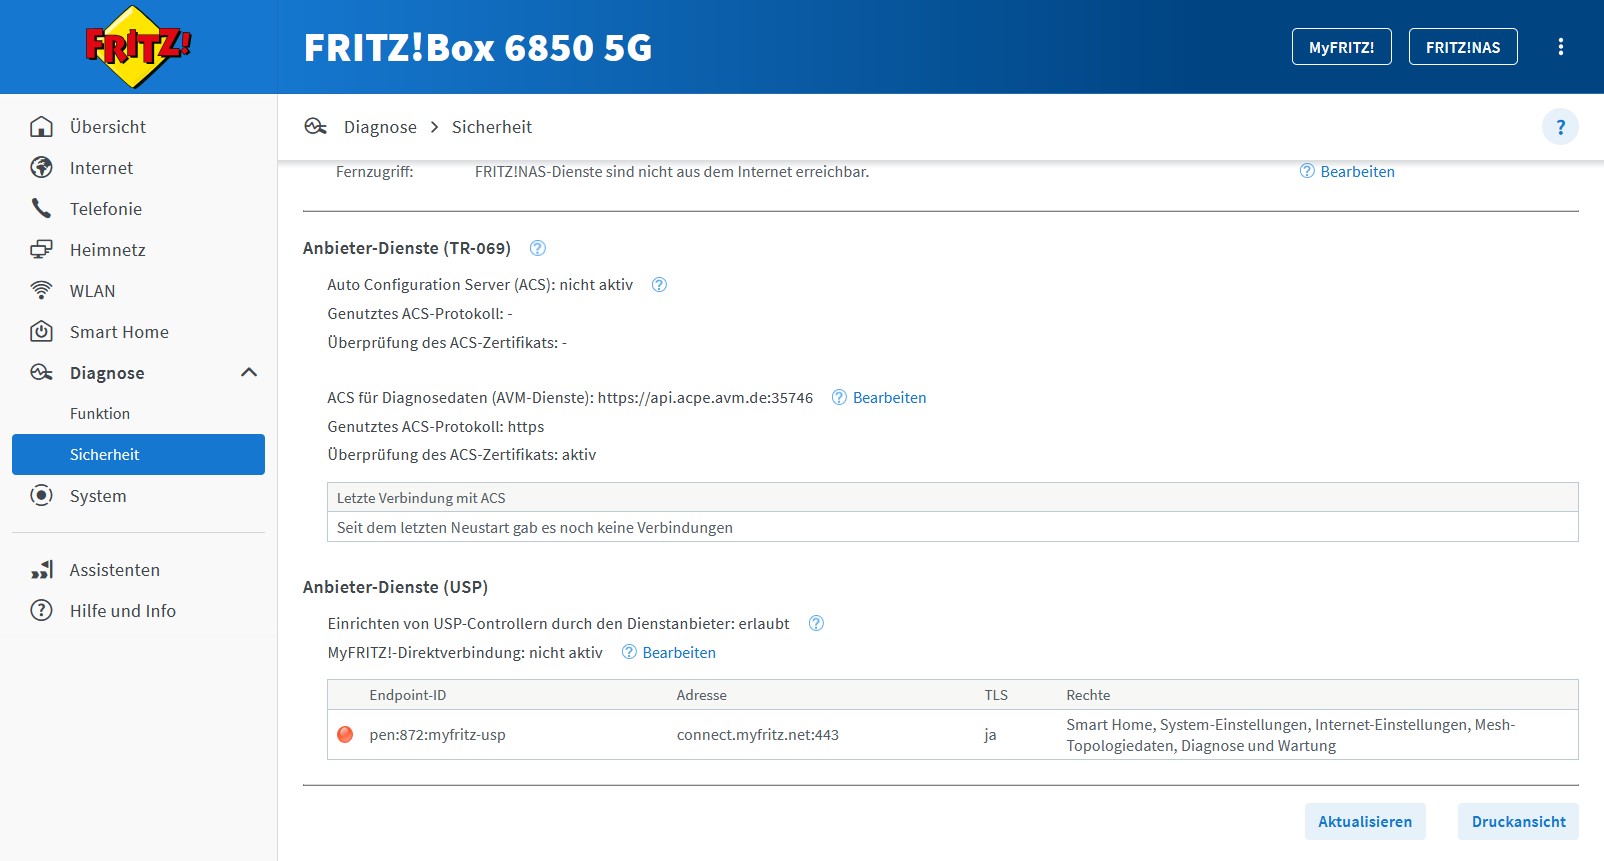
Task: Click the Heimnetz devices icon
Action: coord(41,250)
